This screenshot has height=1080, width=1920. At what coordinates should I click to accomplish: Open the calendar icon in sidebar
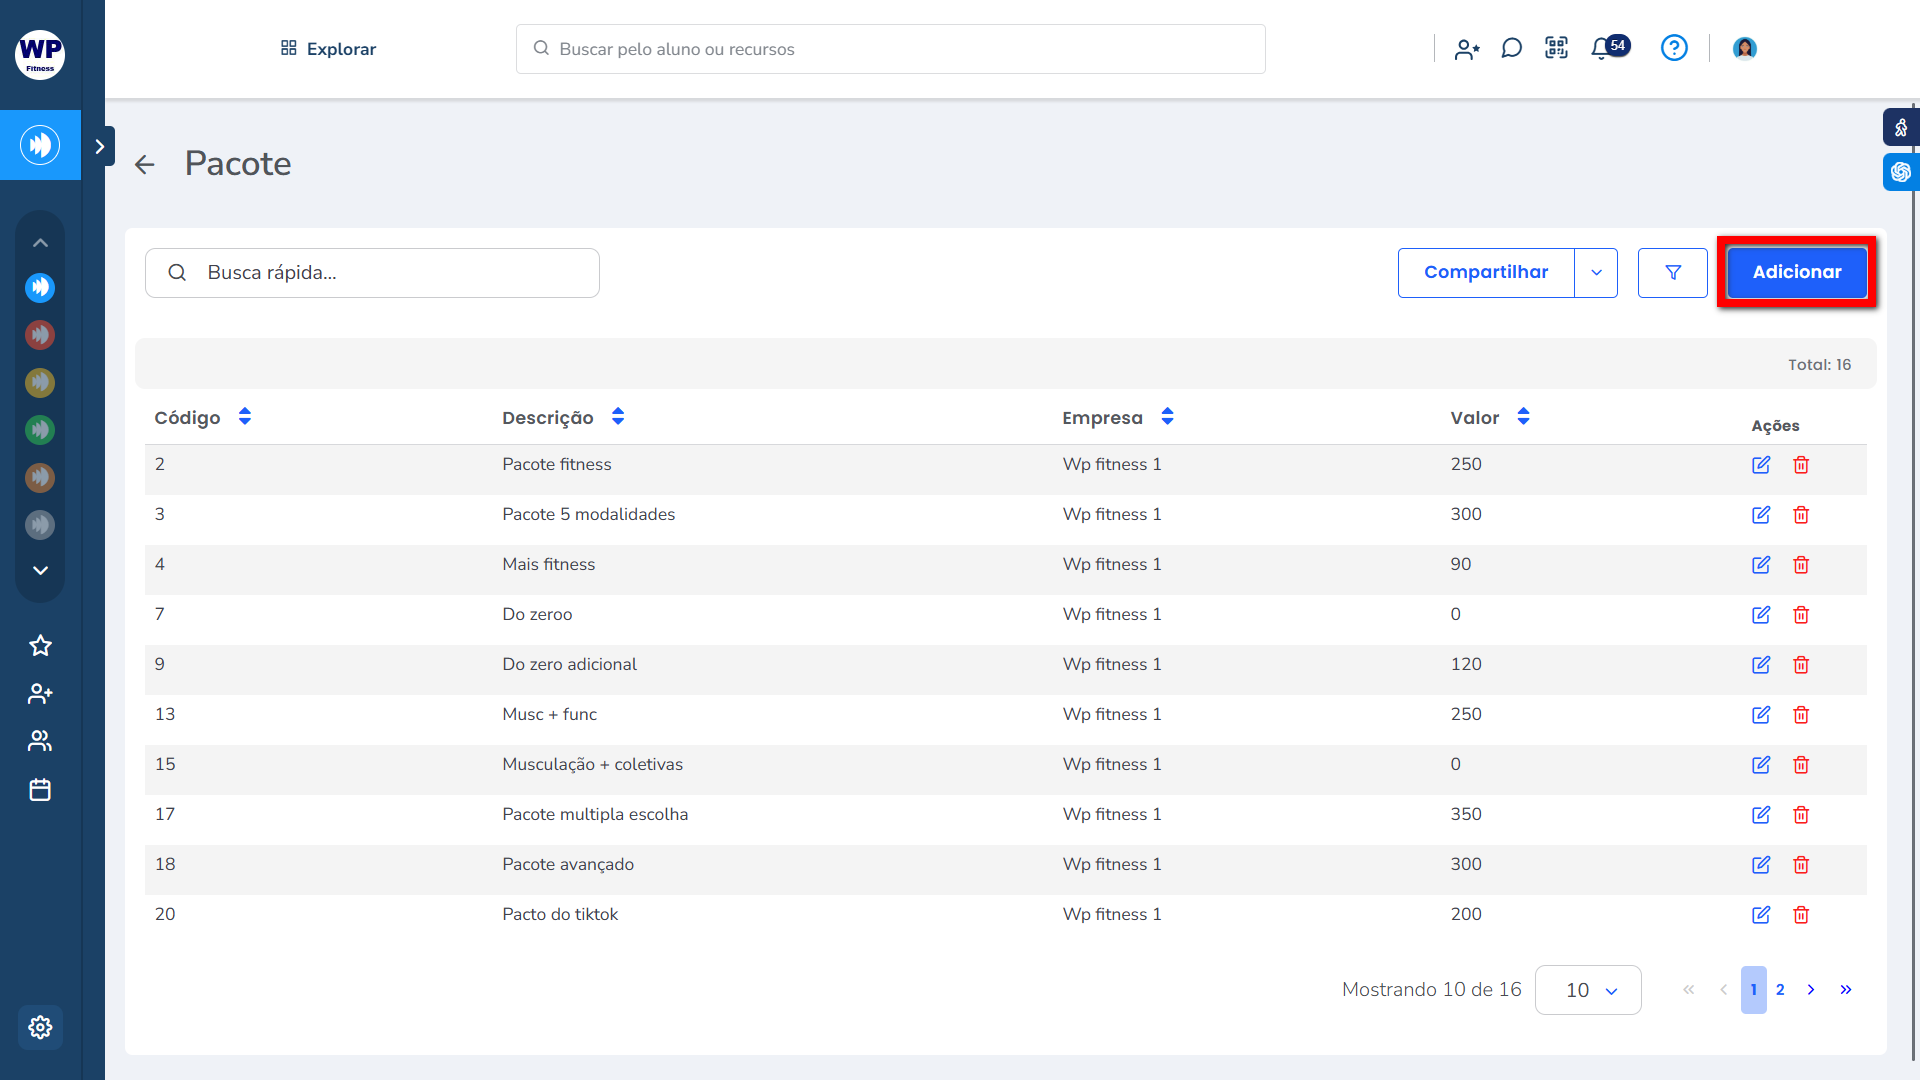[40, 790]
